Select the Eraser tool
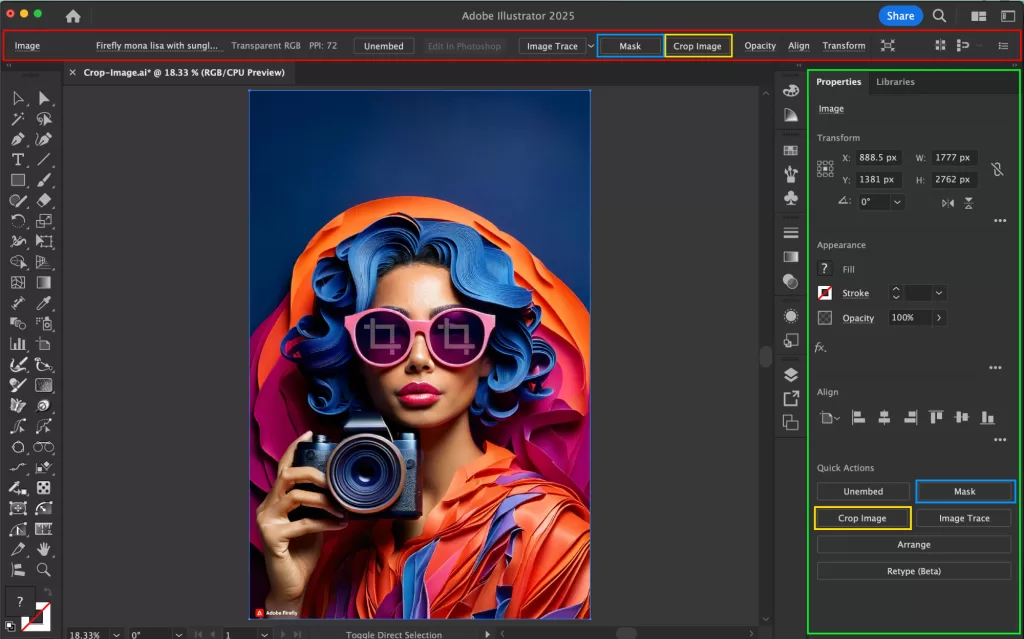This screenshot has width=1024, height=639. (44, 201)
